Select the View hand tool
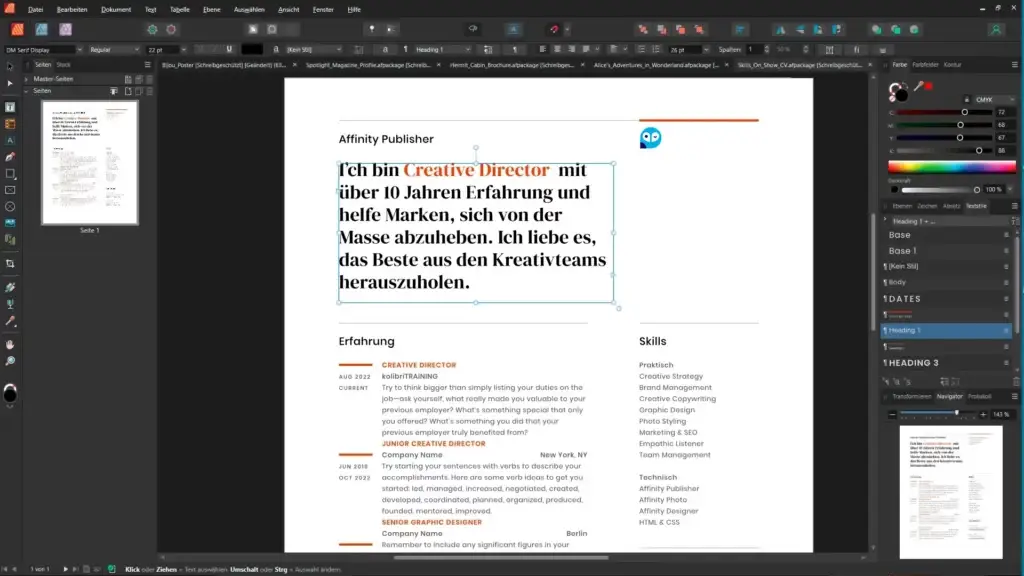Image resolution: width=1024 pixels, height=576 pixels. (x=10, y=344)
